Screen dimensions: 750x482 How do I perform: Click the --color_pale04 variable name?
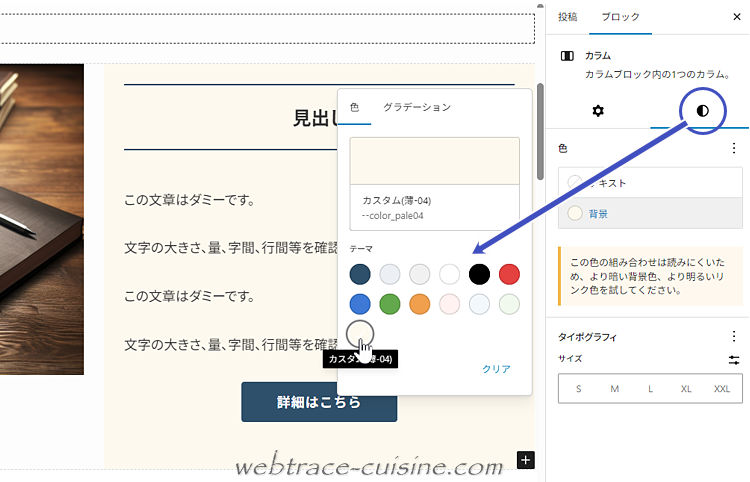click(393, 216)
